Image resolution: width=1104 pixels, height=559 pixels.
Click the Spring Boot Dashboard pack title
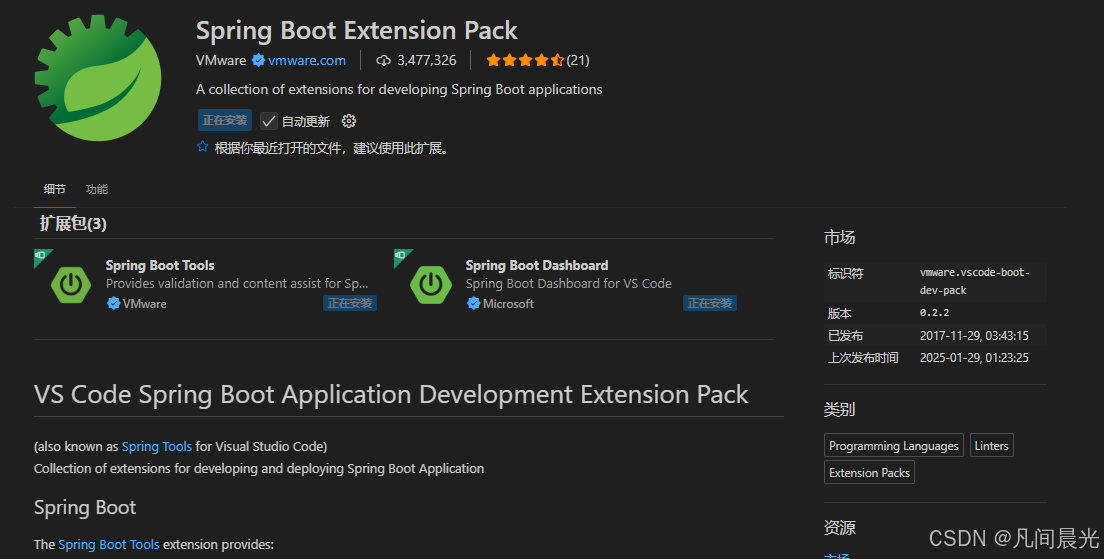[537, 265]
